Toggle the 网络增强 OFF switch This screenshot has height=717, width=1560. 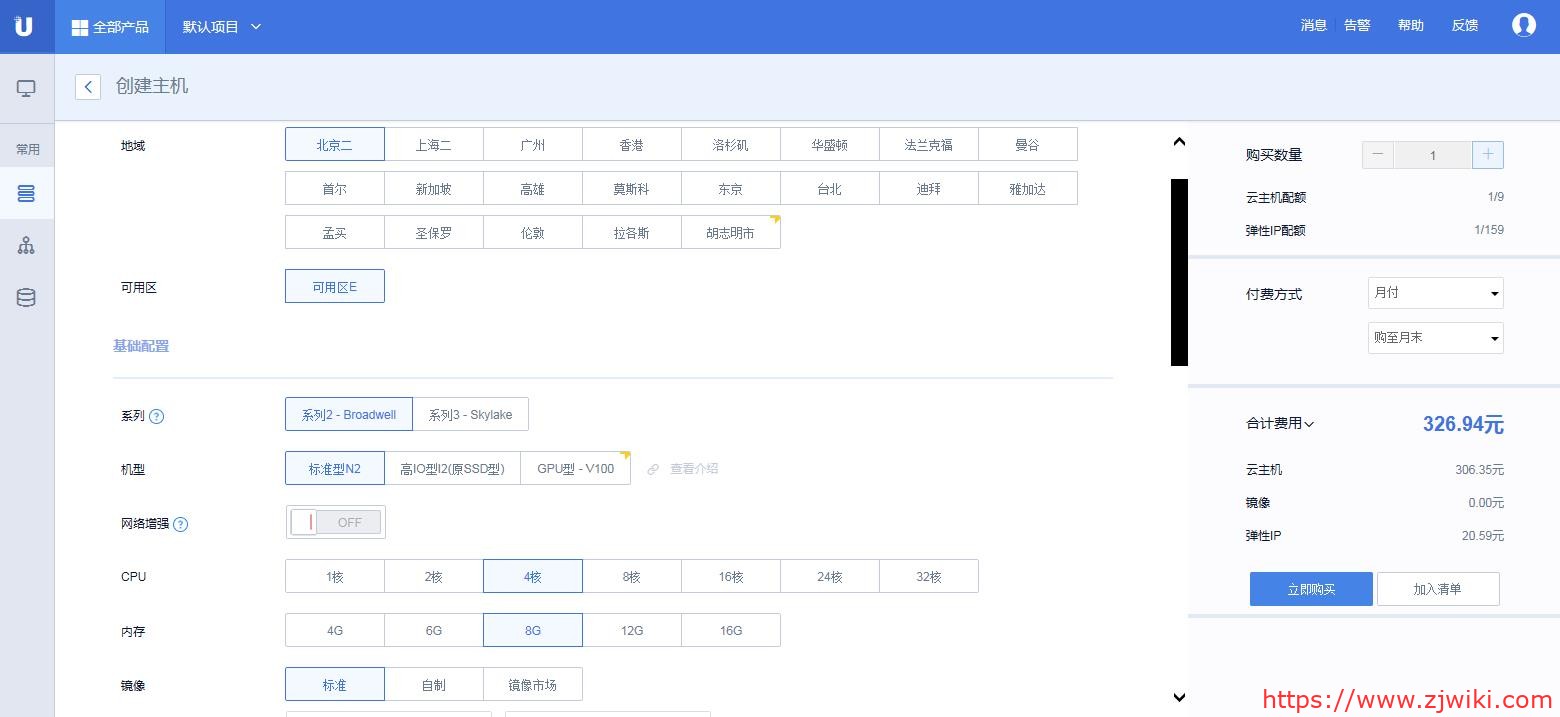click(335, 522)
